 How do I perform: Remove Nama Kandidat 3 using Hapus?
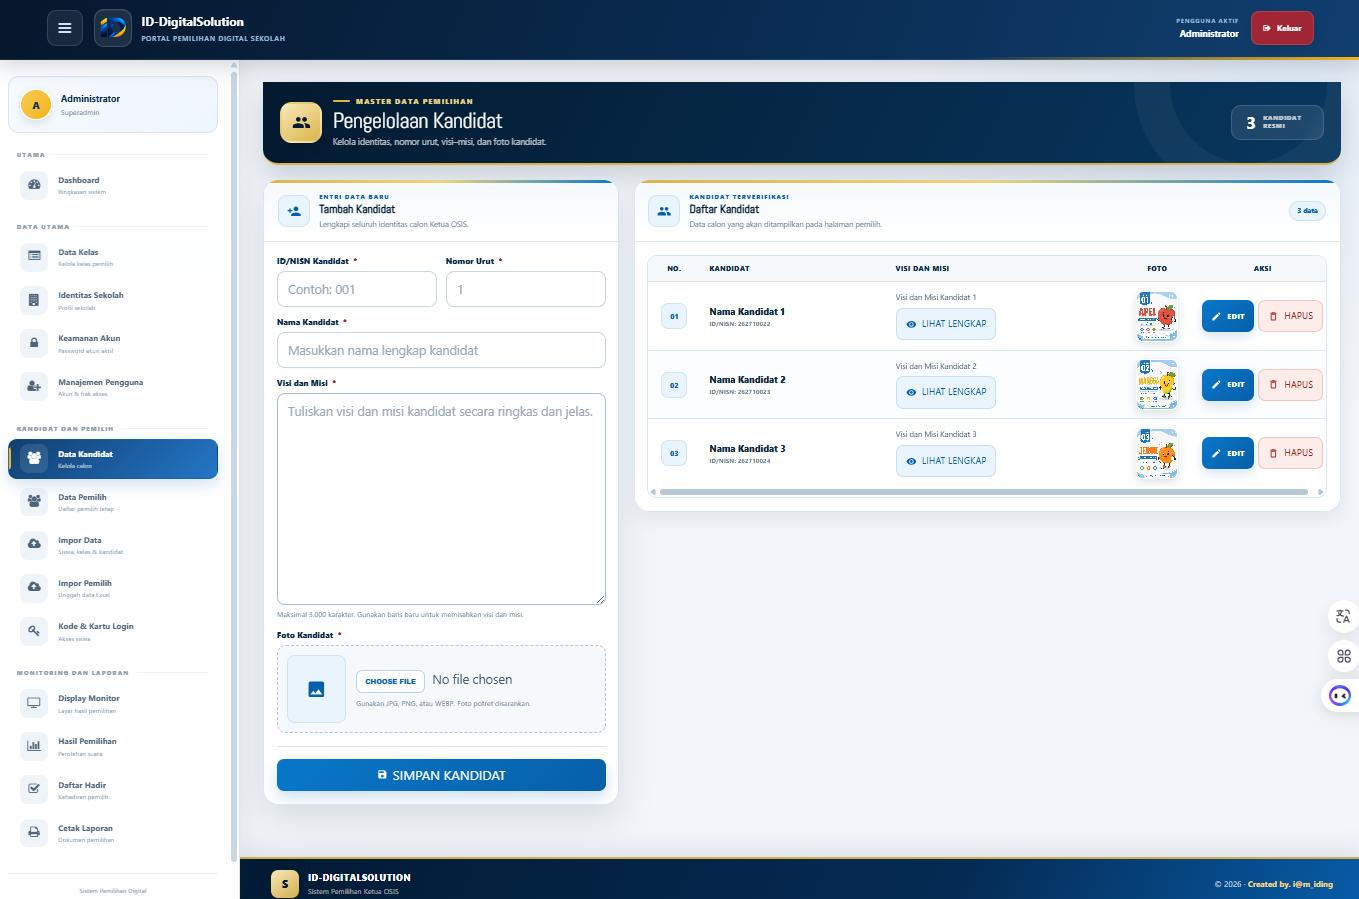click(1290, 453)
